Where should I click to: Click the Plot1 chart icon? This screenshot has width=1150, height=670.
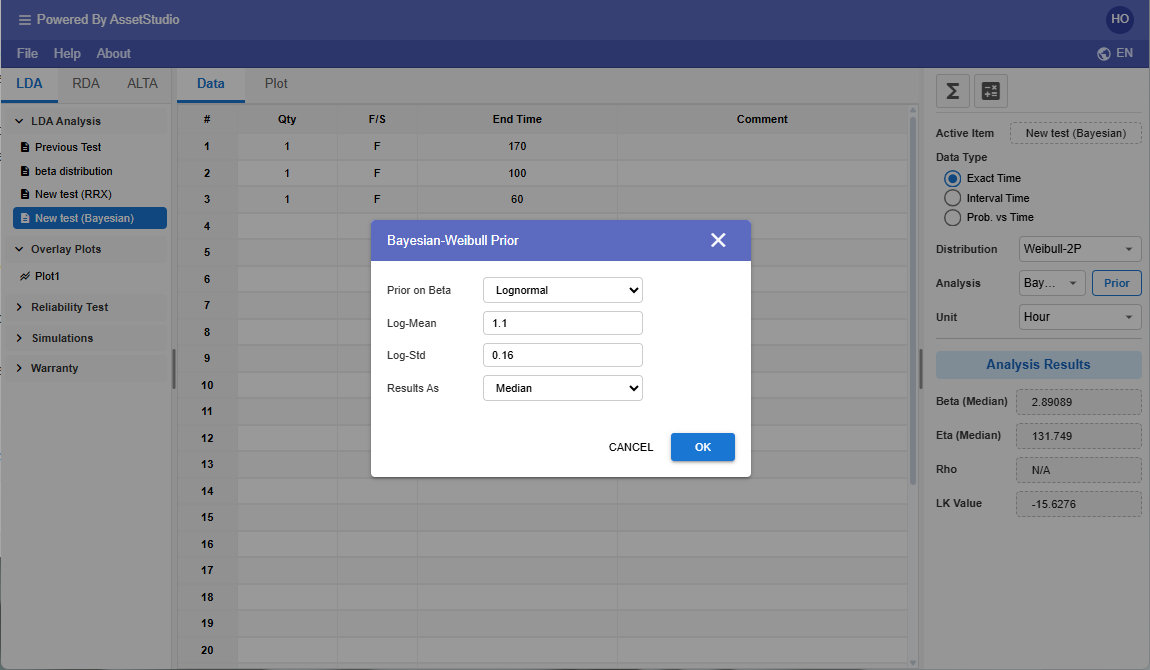(25, 276)
